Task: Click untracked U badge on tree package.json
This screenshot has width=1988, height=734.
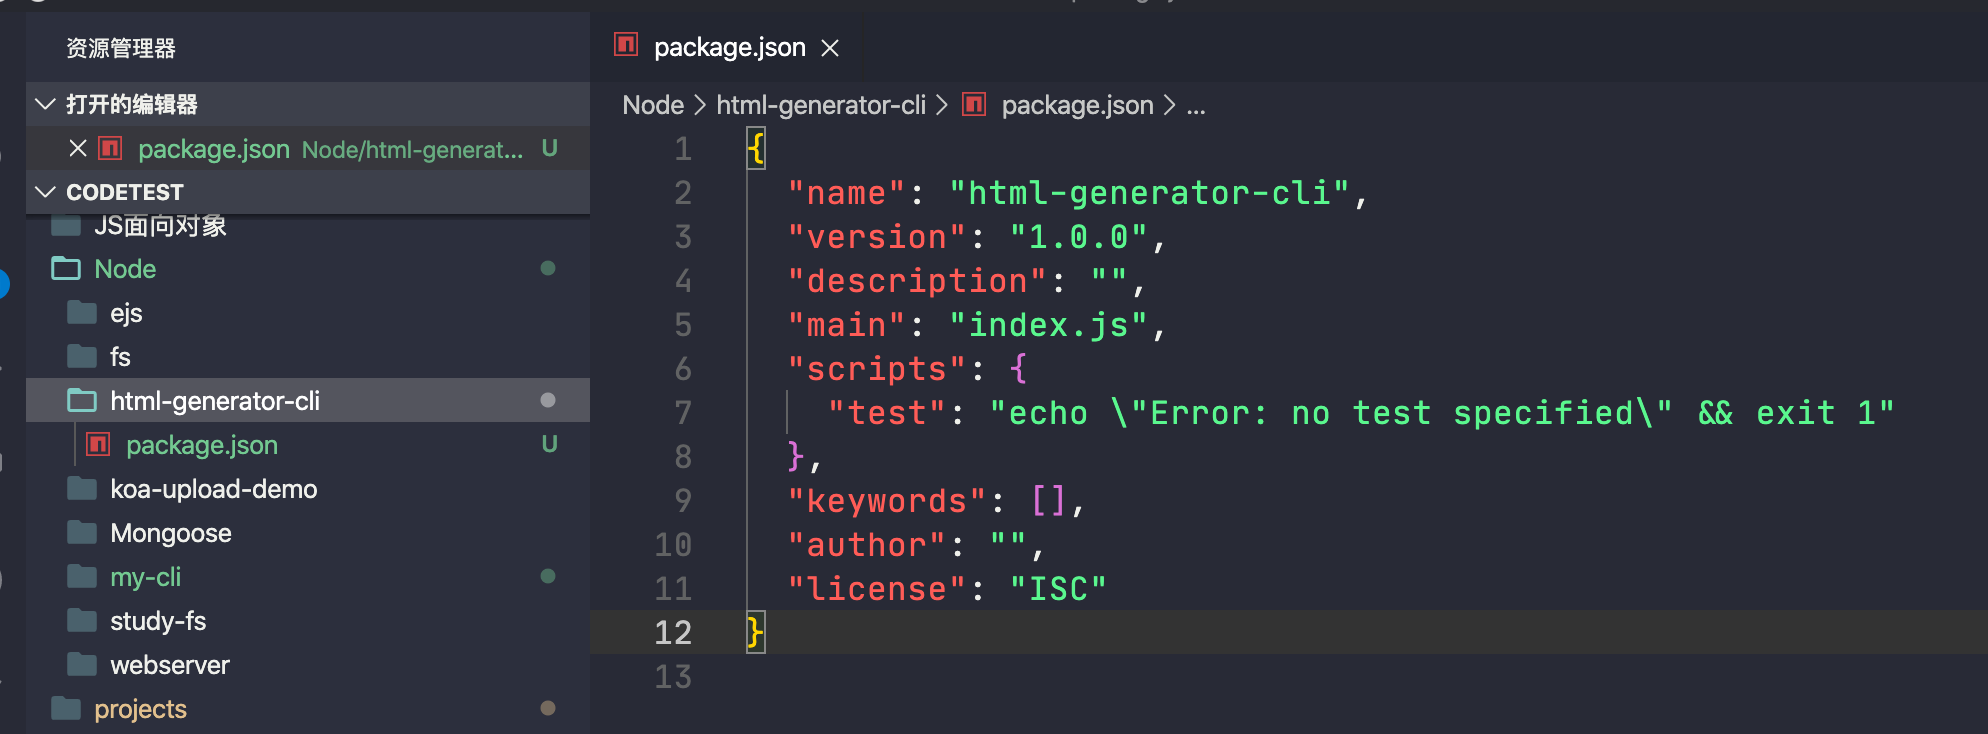Action: [x=549, y=444]
